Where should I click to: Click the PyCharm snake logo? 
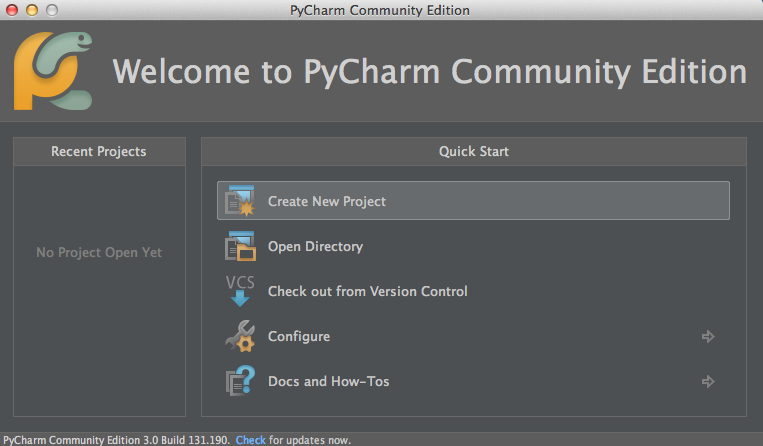click(x=53, y=72)
